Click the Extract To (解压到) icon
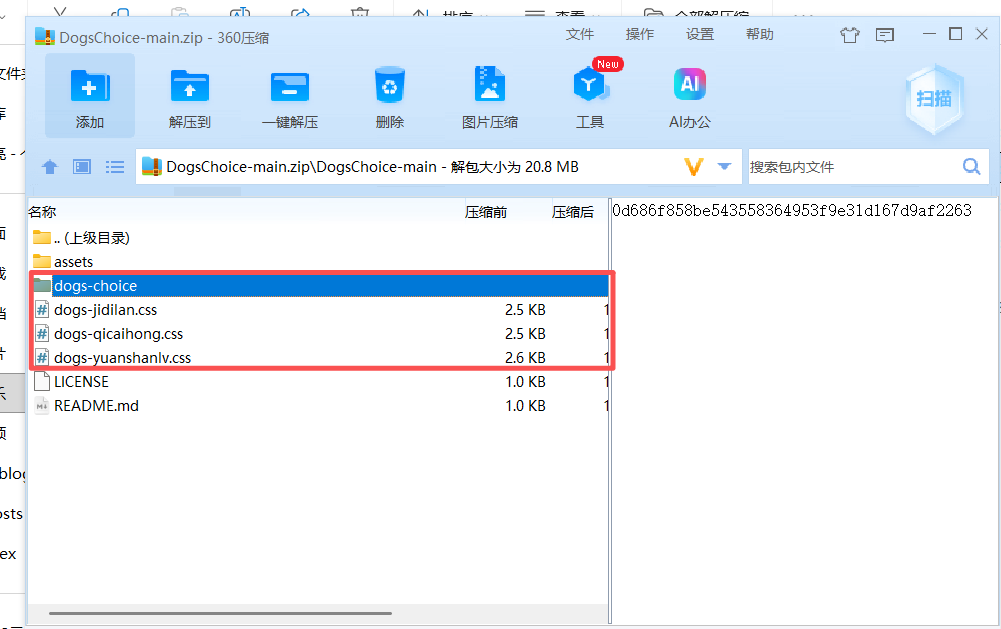 [x=190, y=87]
